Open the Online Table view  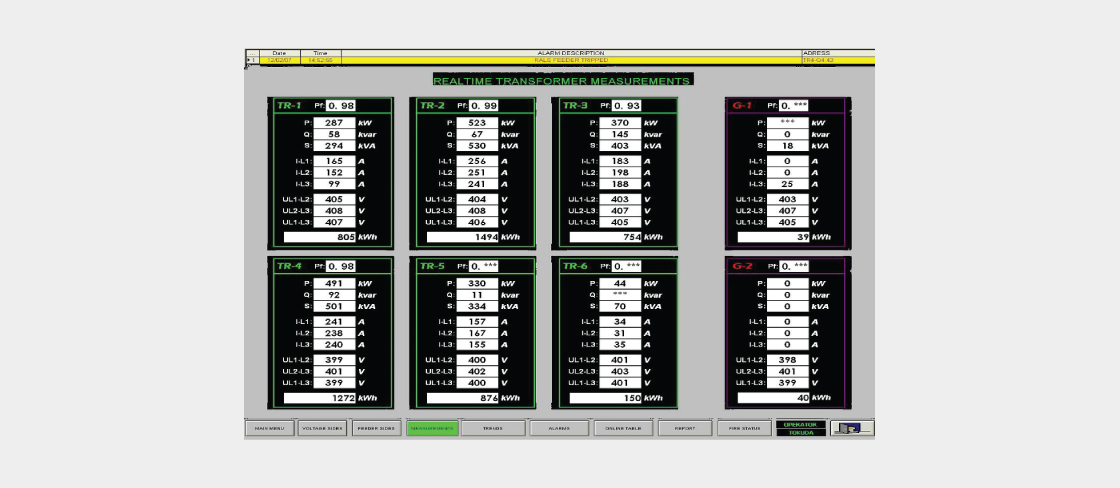(623, 429)
